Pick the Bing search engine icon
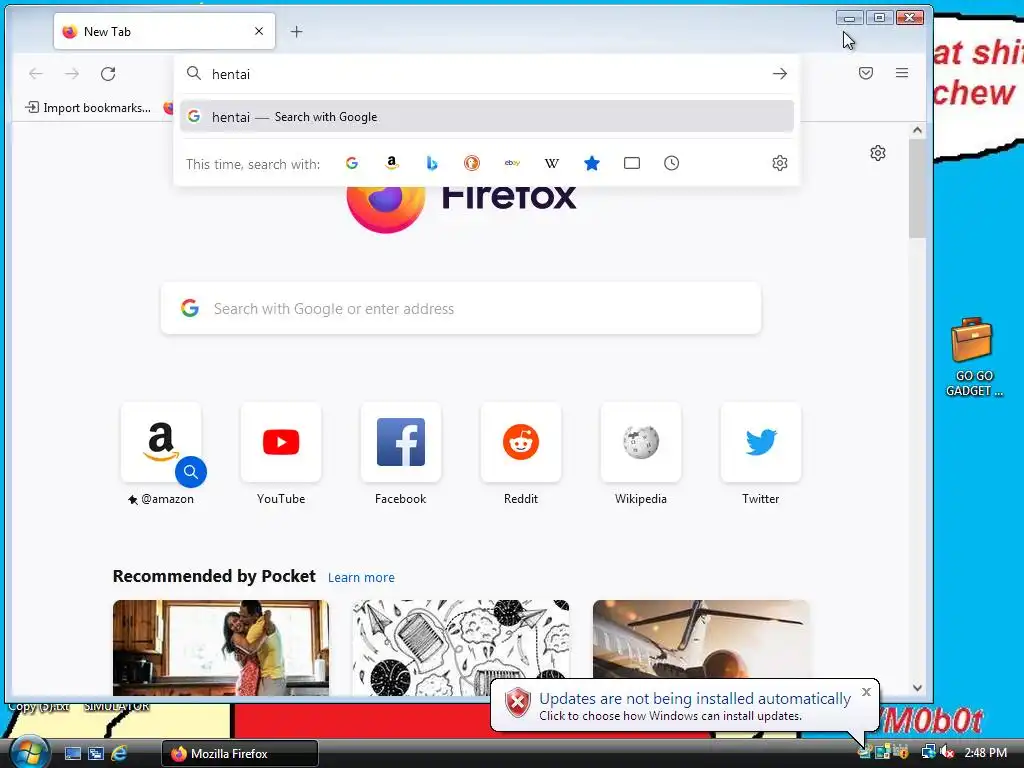 (432, 163)
